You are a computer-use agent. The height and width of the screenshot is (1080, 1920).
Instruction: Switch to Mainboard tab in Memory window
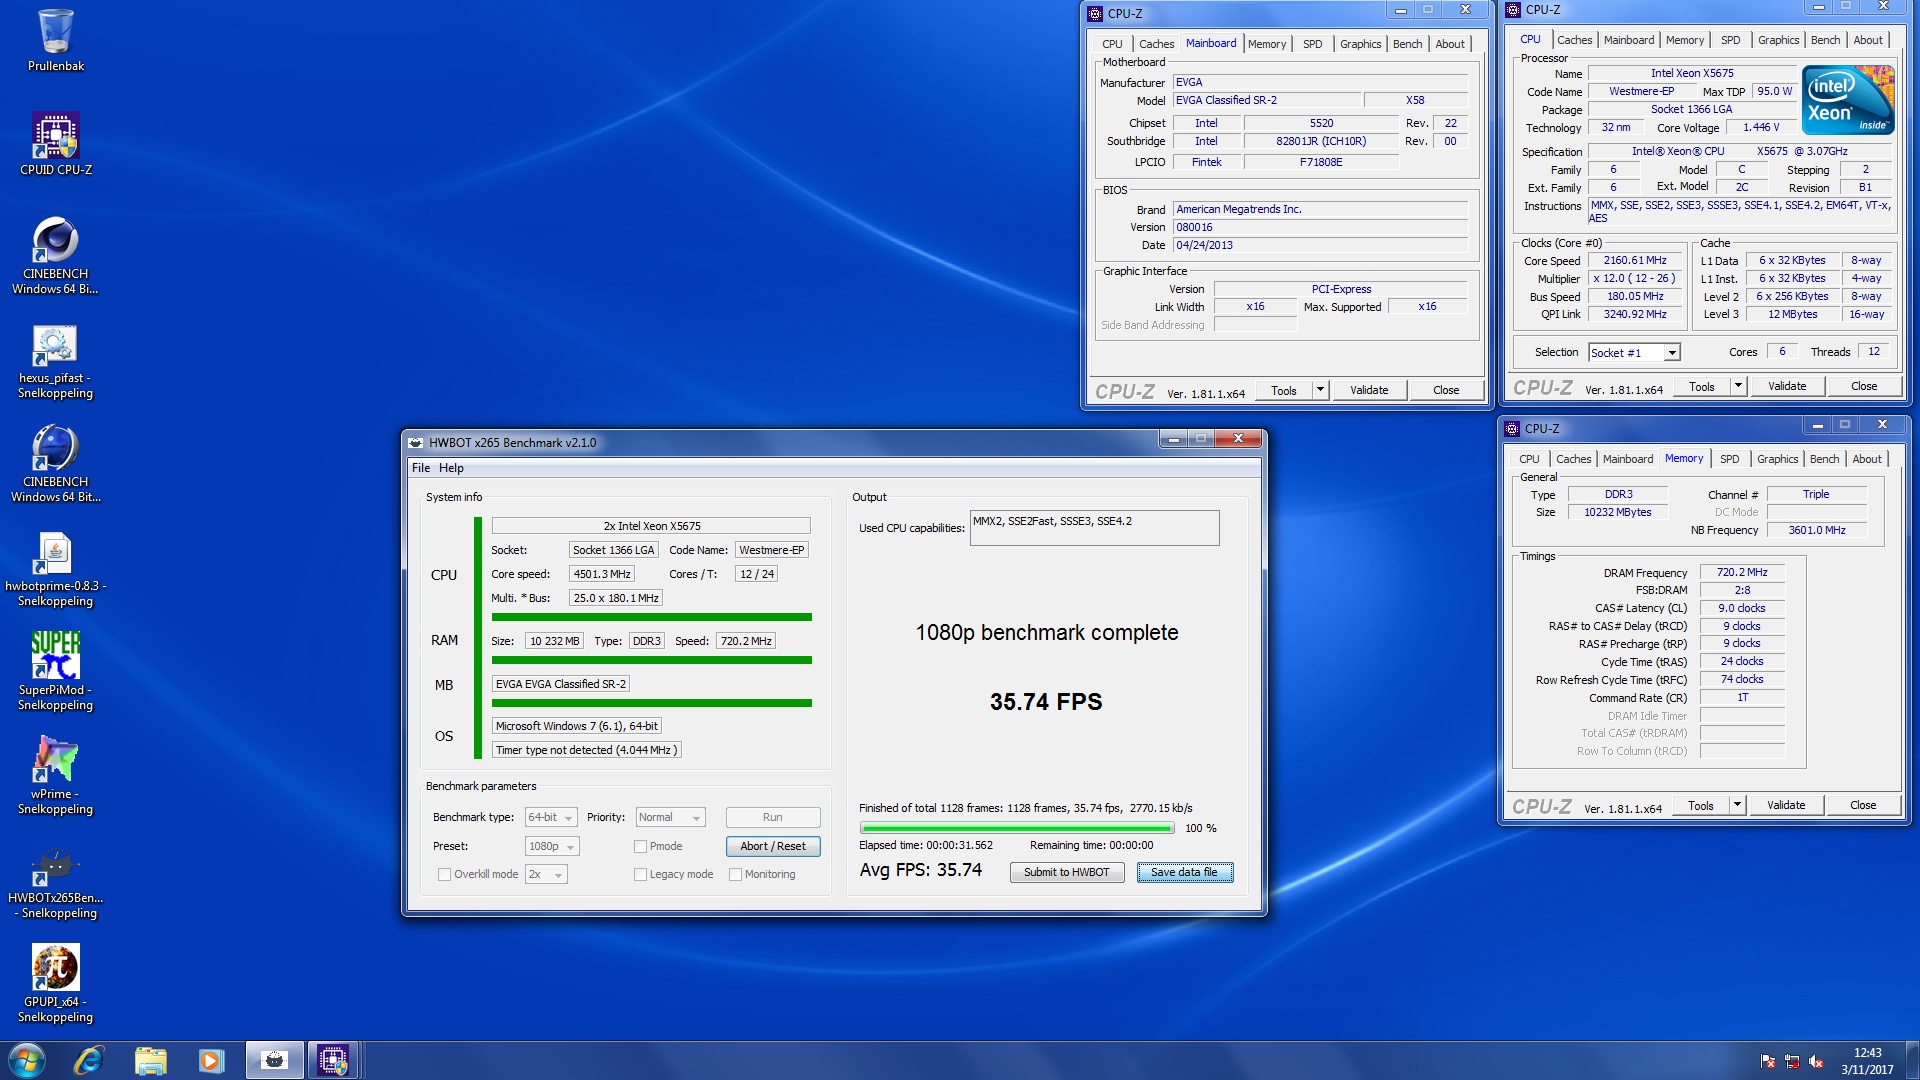coord(1628,459)
